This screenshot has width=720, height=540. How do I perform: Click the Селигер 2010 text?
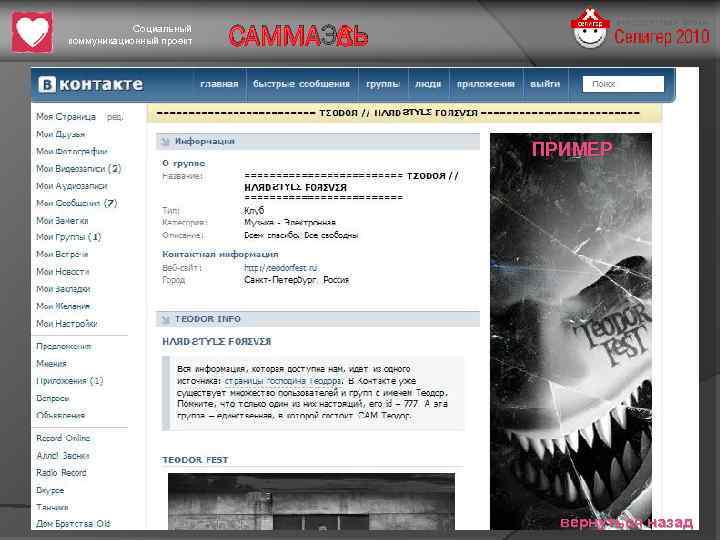pos(662,36)
